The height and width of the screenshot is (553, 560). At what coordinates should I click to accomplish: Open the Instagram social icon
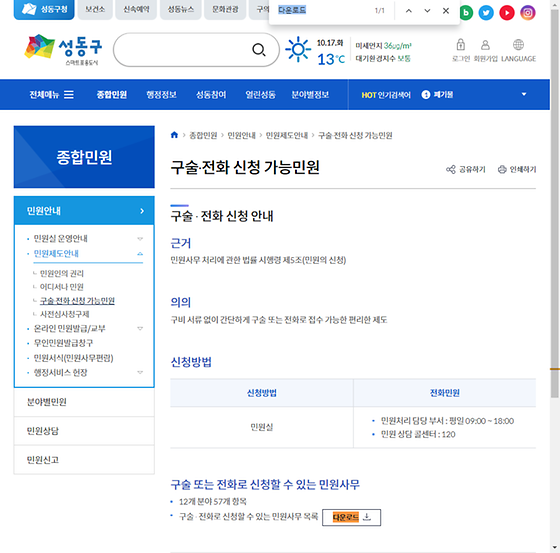click(x=528, y=13)
